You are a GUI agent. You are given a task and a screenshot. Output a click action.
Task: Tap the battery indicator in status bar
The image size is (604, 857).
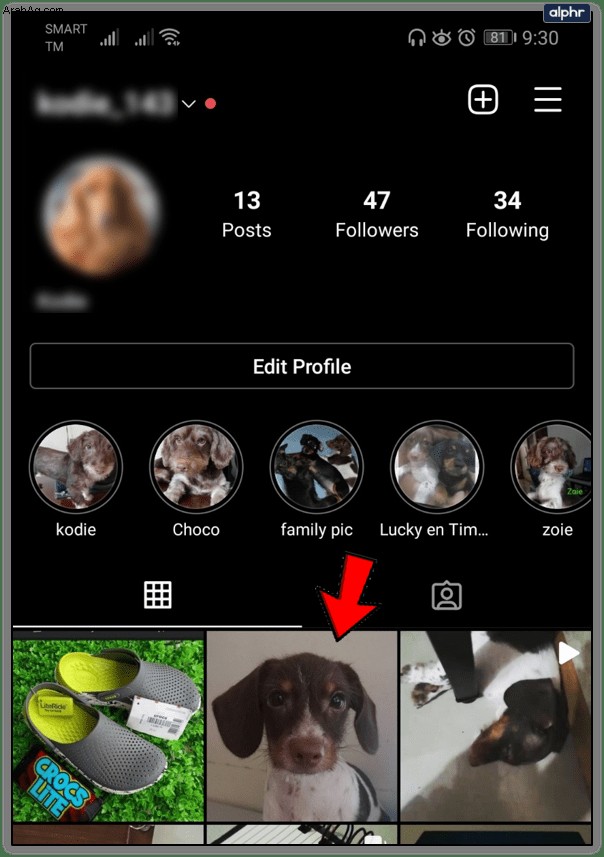point(500,38)
